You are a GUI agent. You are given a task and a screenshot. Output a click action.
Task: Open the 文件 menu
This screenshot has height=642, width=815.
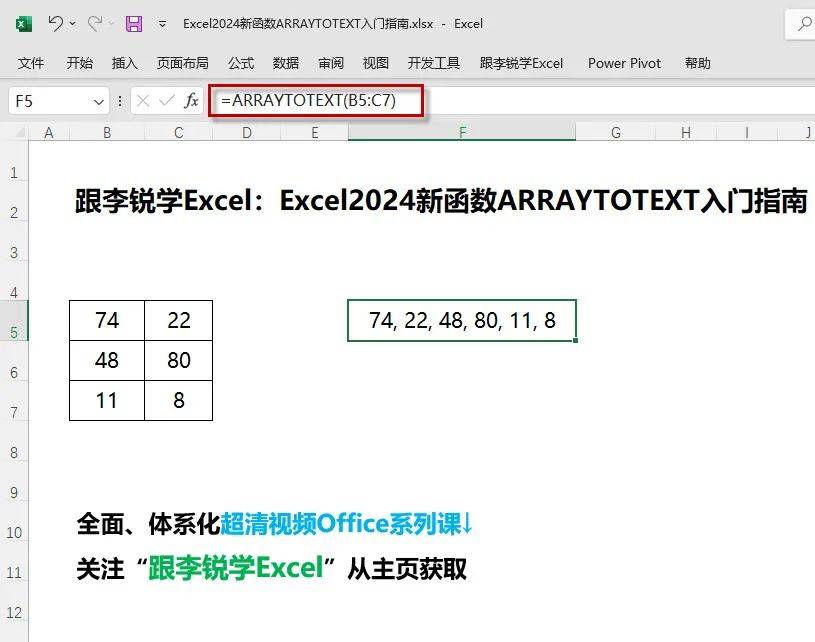[x=31, y=63]
